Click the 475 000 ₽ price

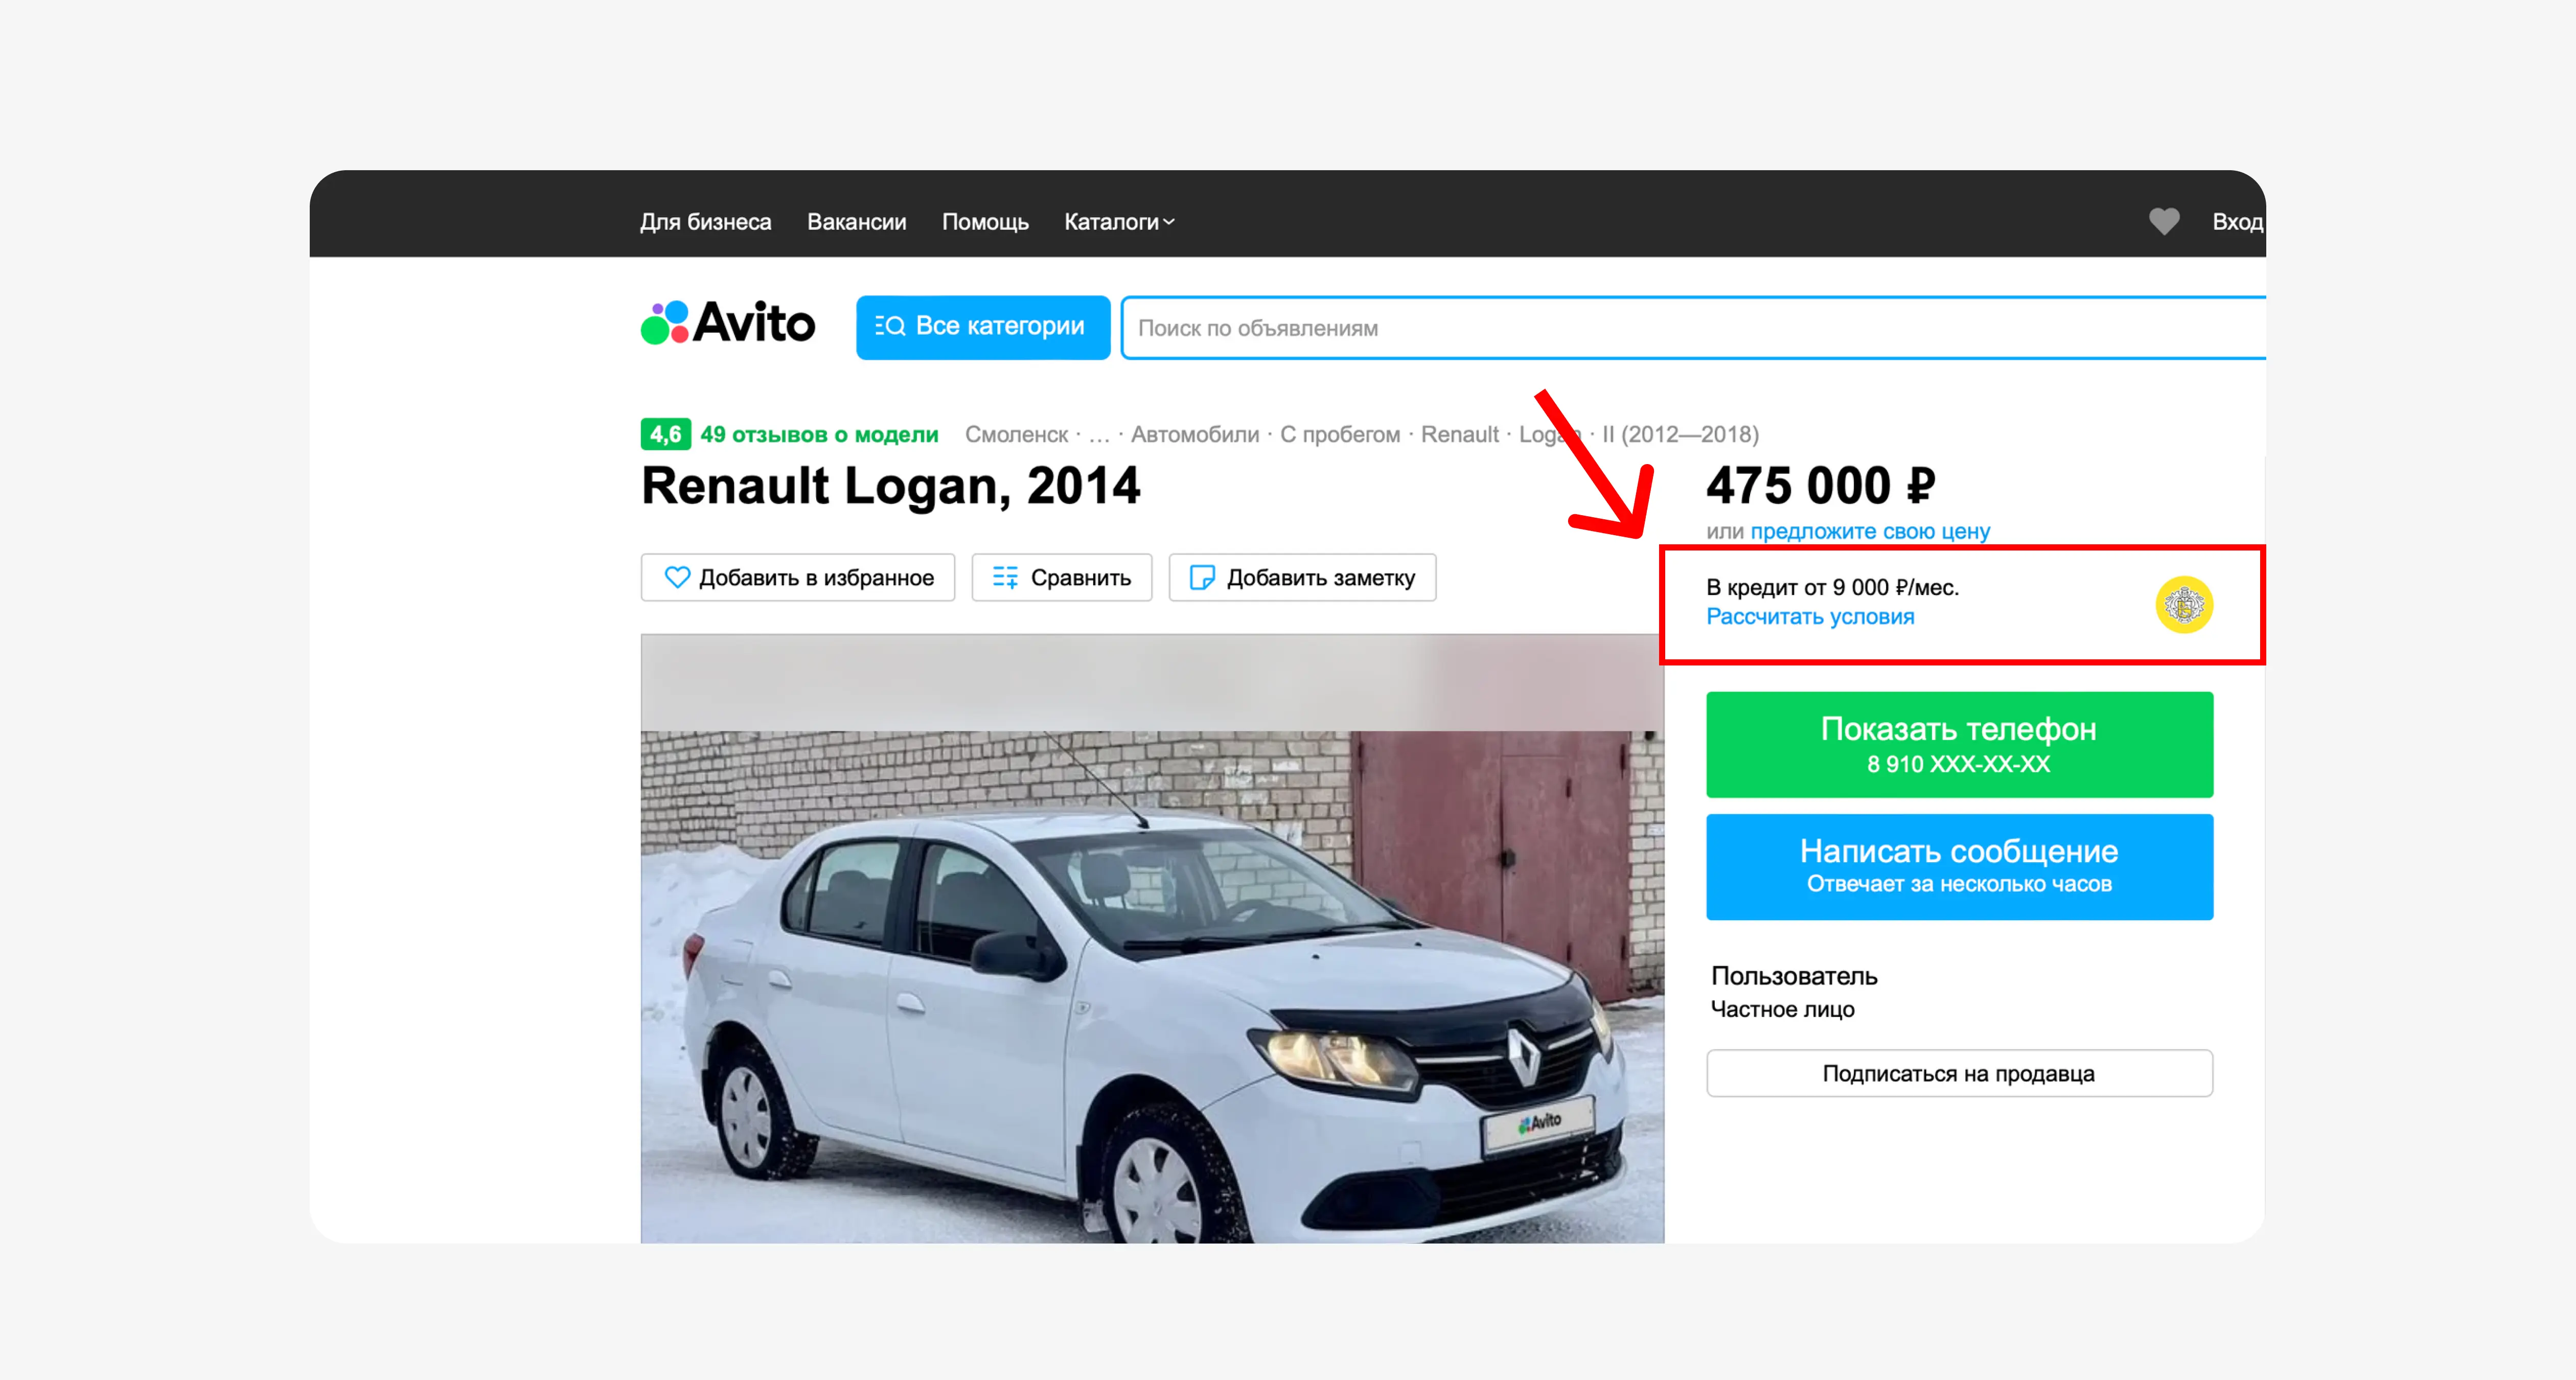[x=1821, y=486]
